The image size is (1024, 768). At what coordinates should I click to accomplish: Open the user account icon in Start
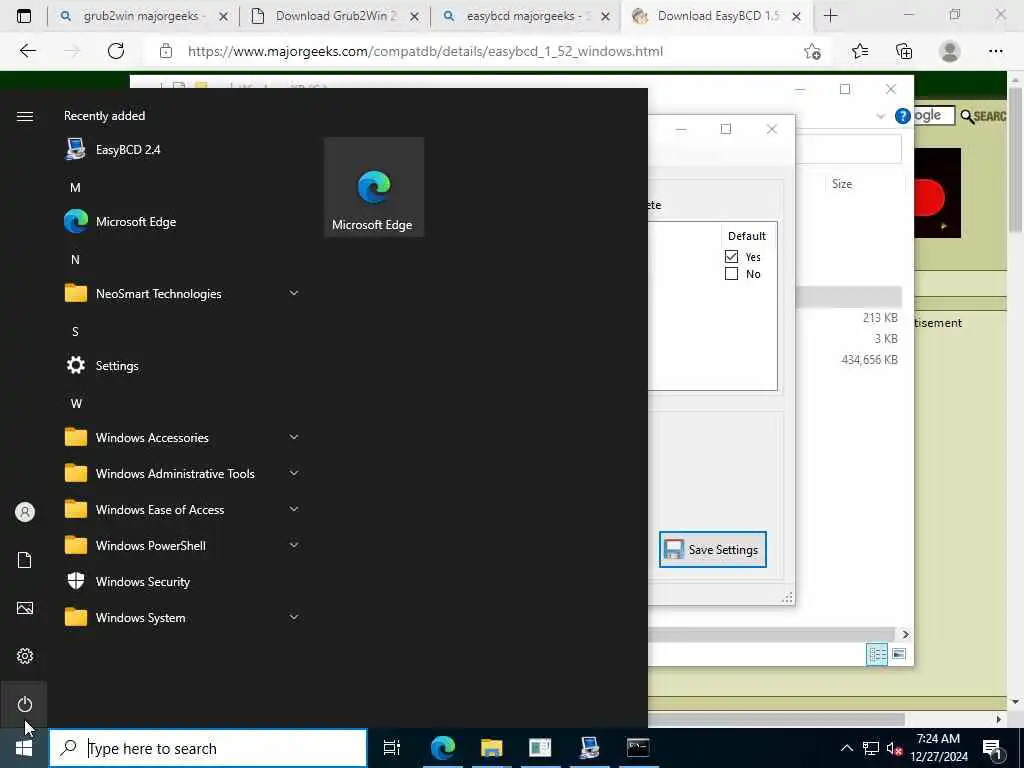(25, 512)
